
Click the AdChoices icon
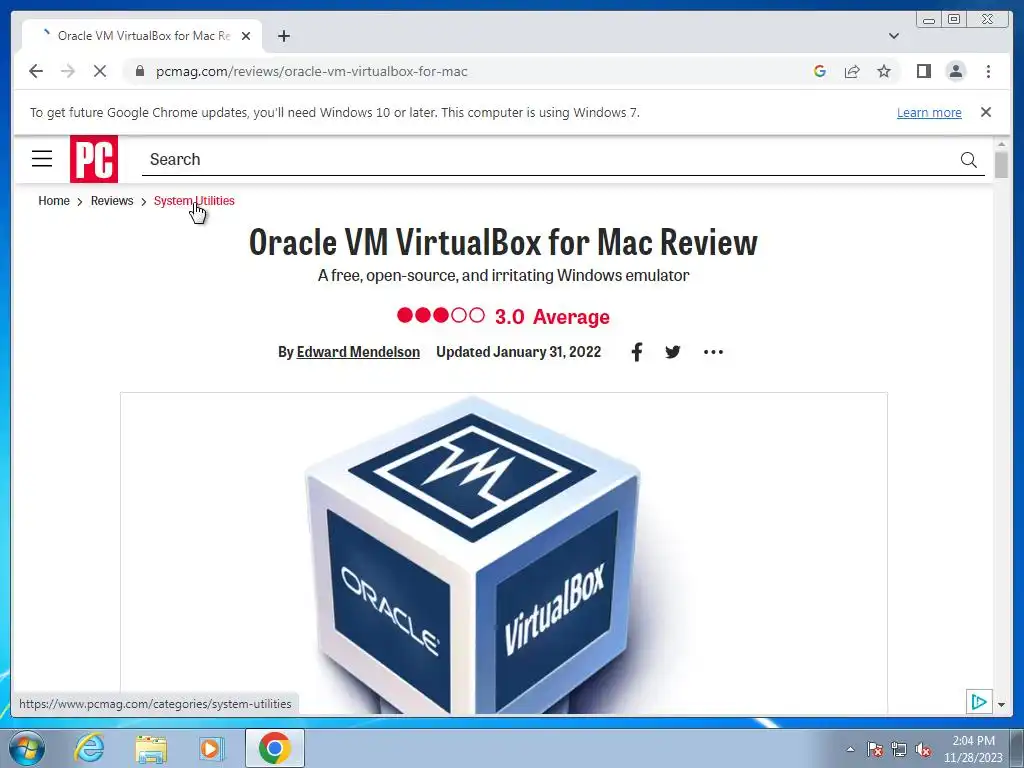(979, 702)
